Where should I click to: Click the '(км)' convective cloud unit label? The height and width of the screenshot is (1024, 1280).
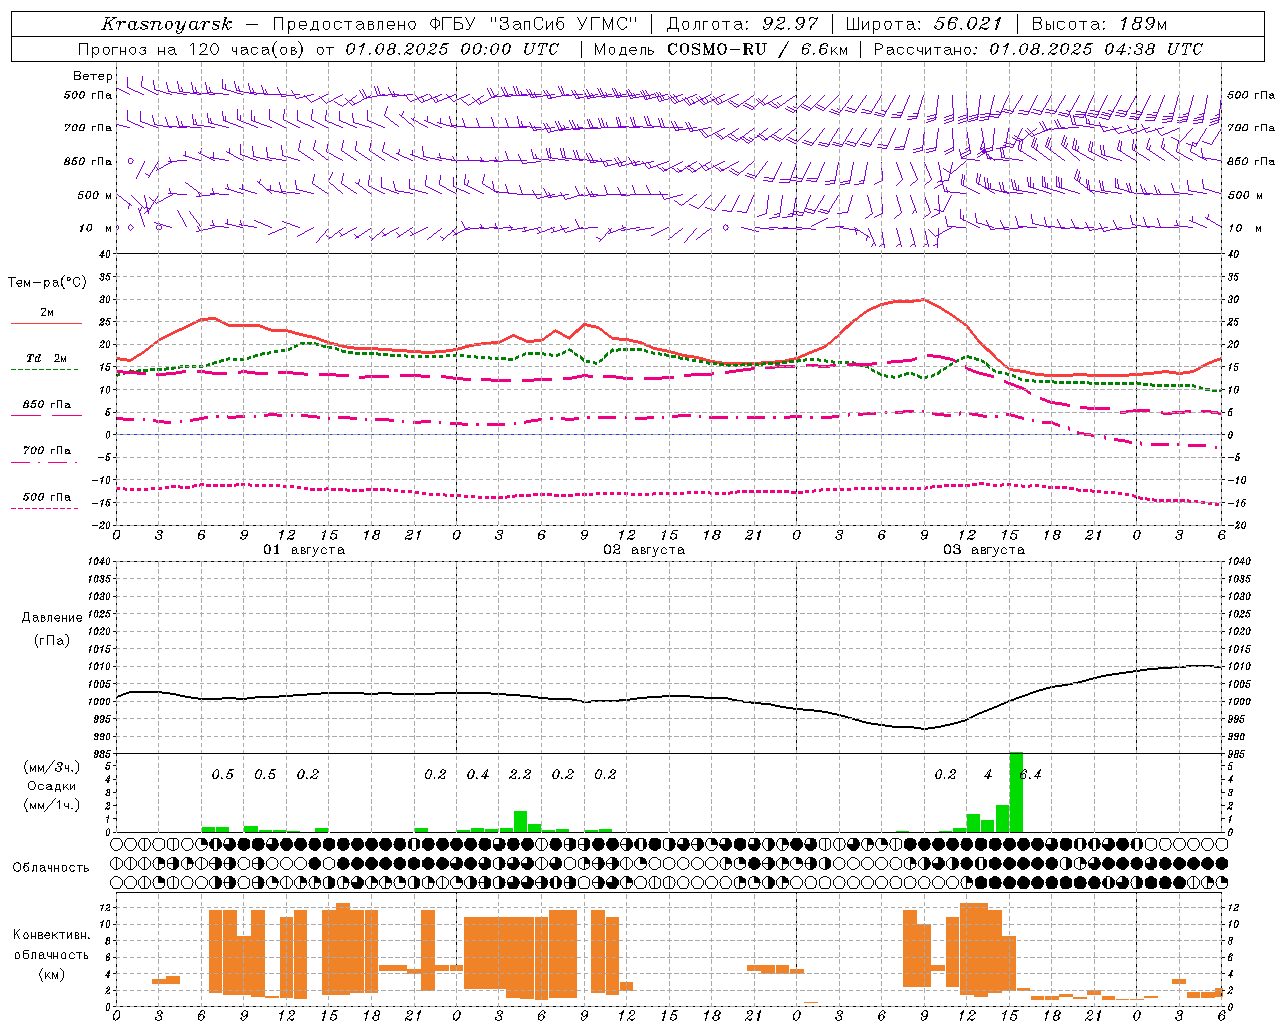click(51, 974)
